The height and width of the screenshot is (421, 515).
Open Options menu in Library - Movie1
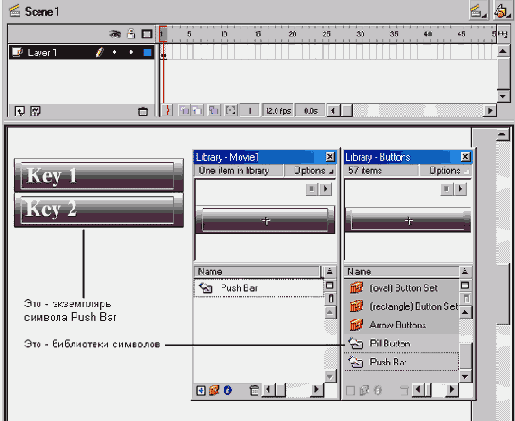[310, 171]
